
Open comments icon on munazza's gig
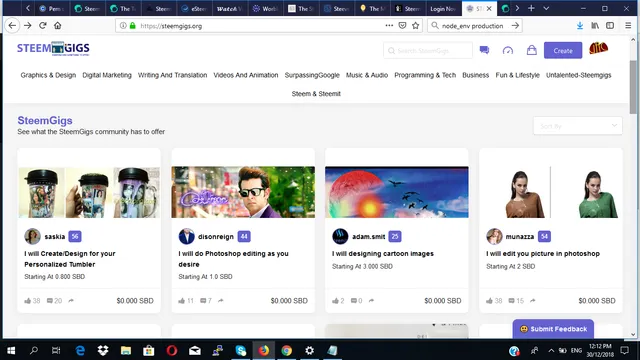(x=511, y=301)
